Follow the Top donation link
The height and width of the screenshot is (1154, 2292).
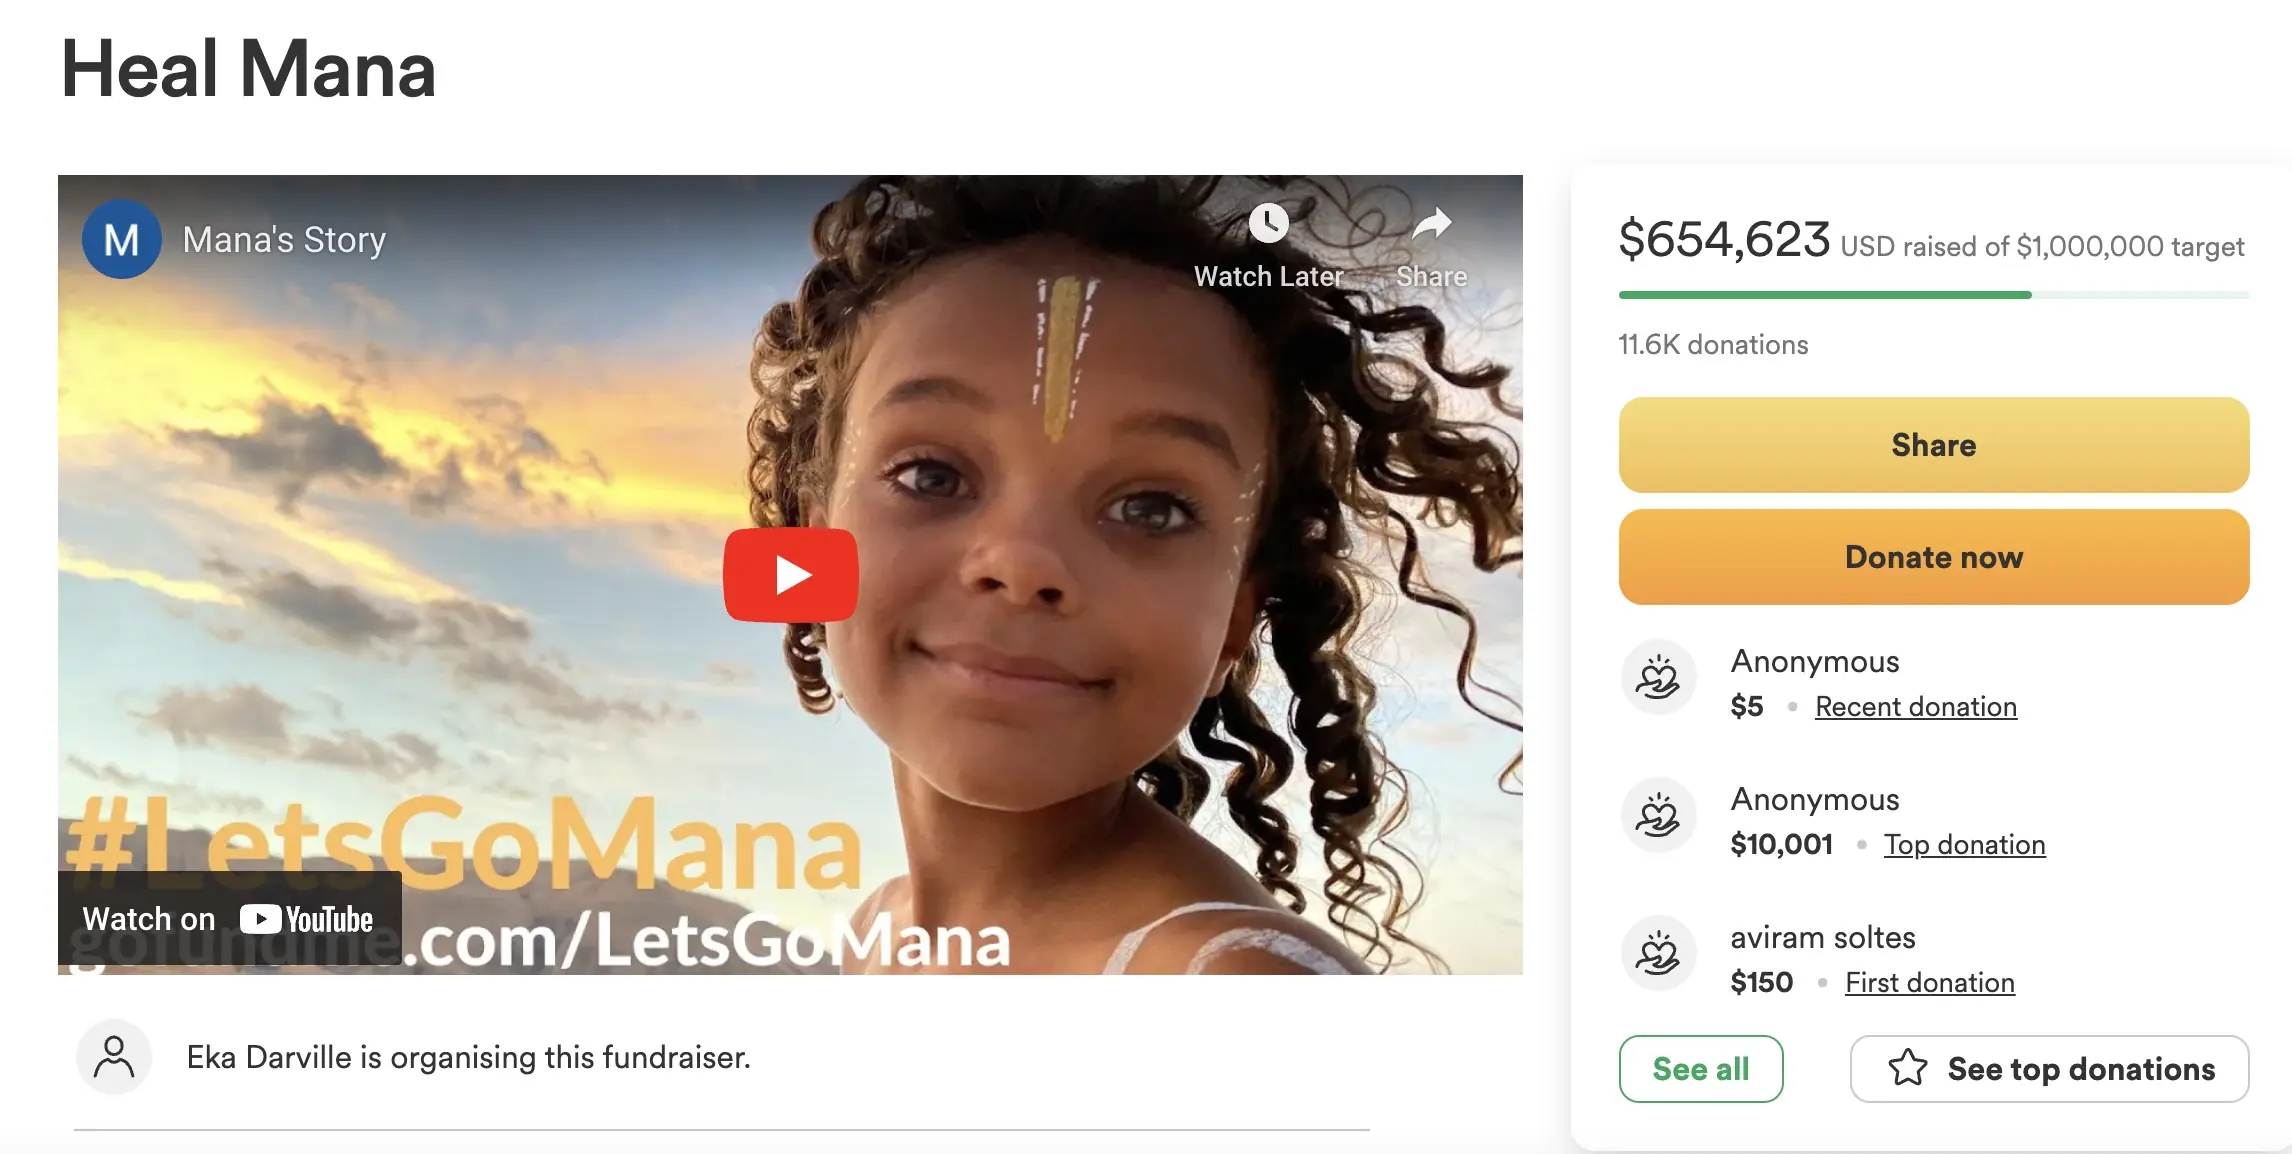[1964, 845]
